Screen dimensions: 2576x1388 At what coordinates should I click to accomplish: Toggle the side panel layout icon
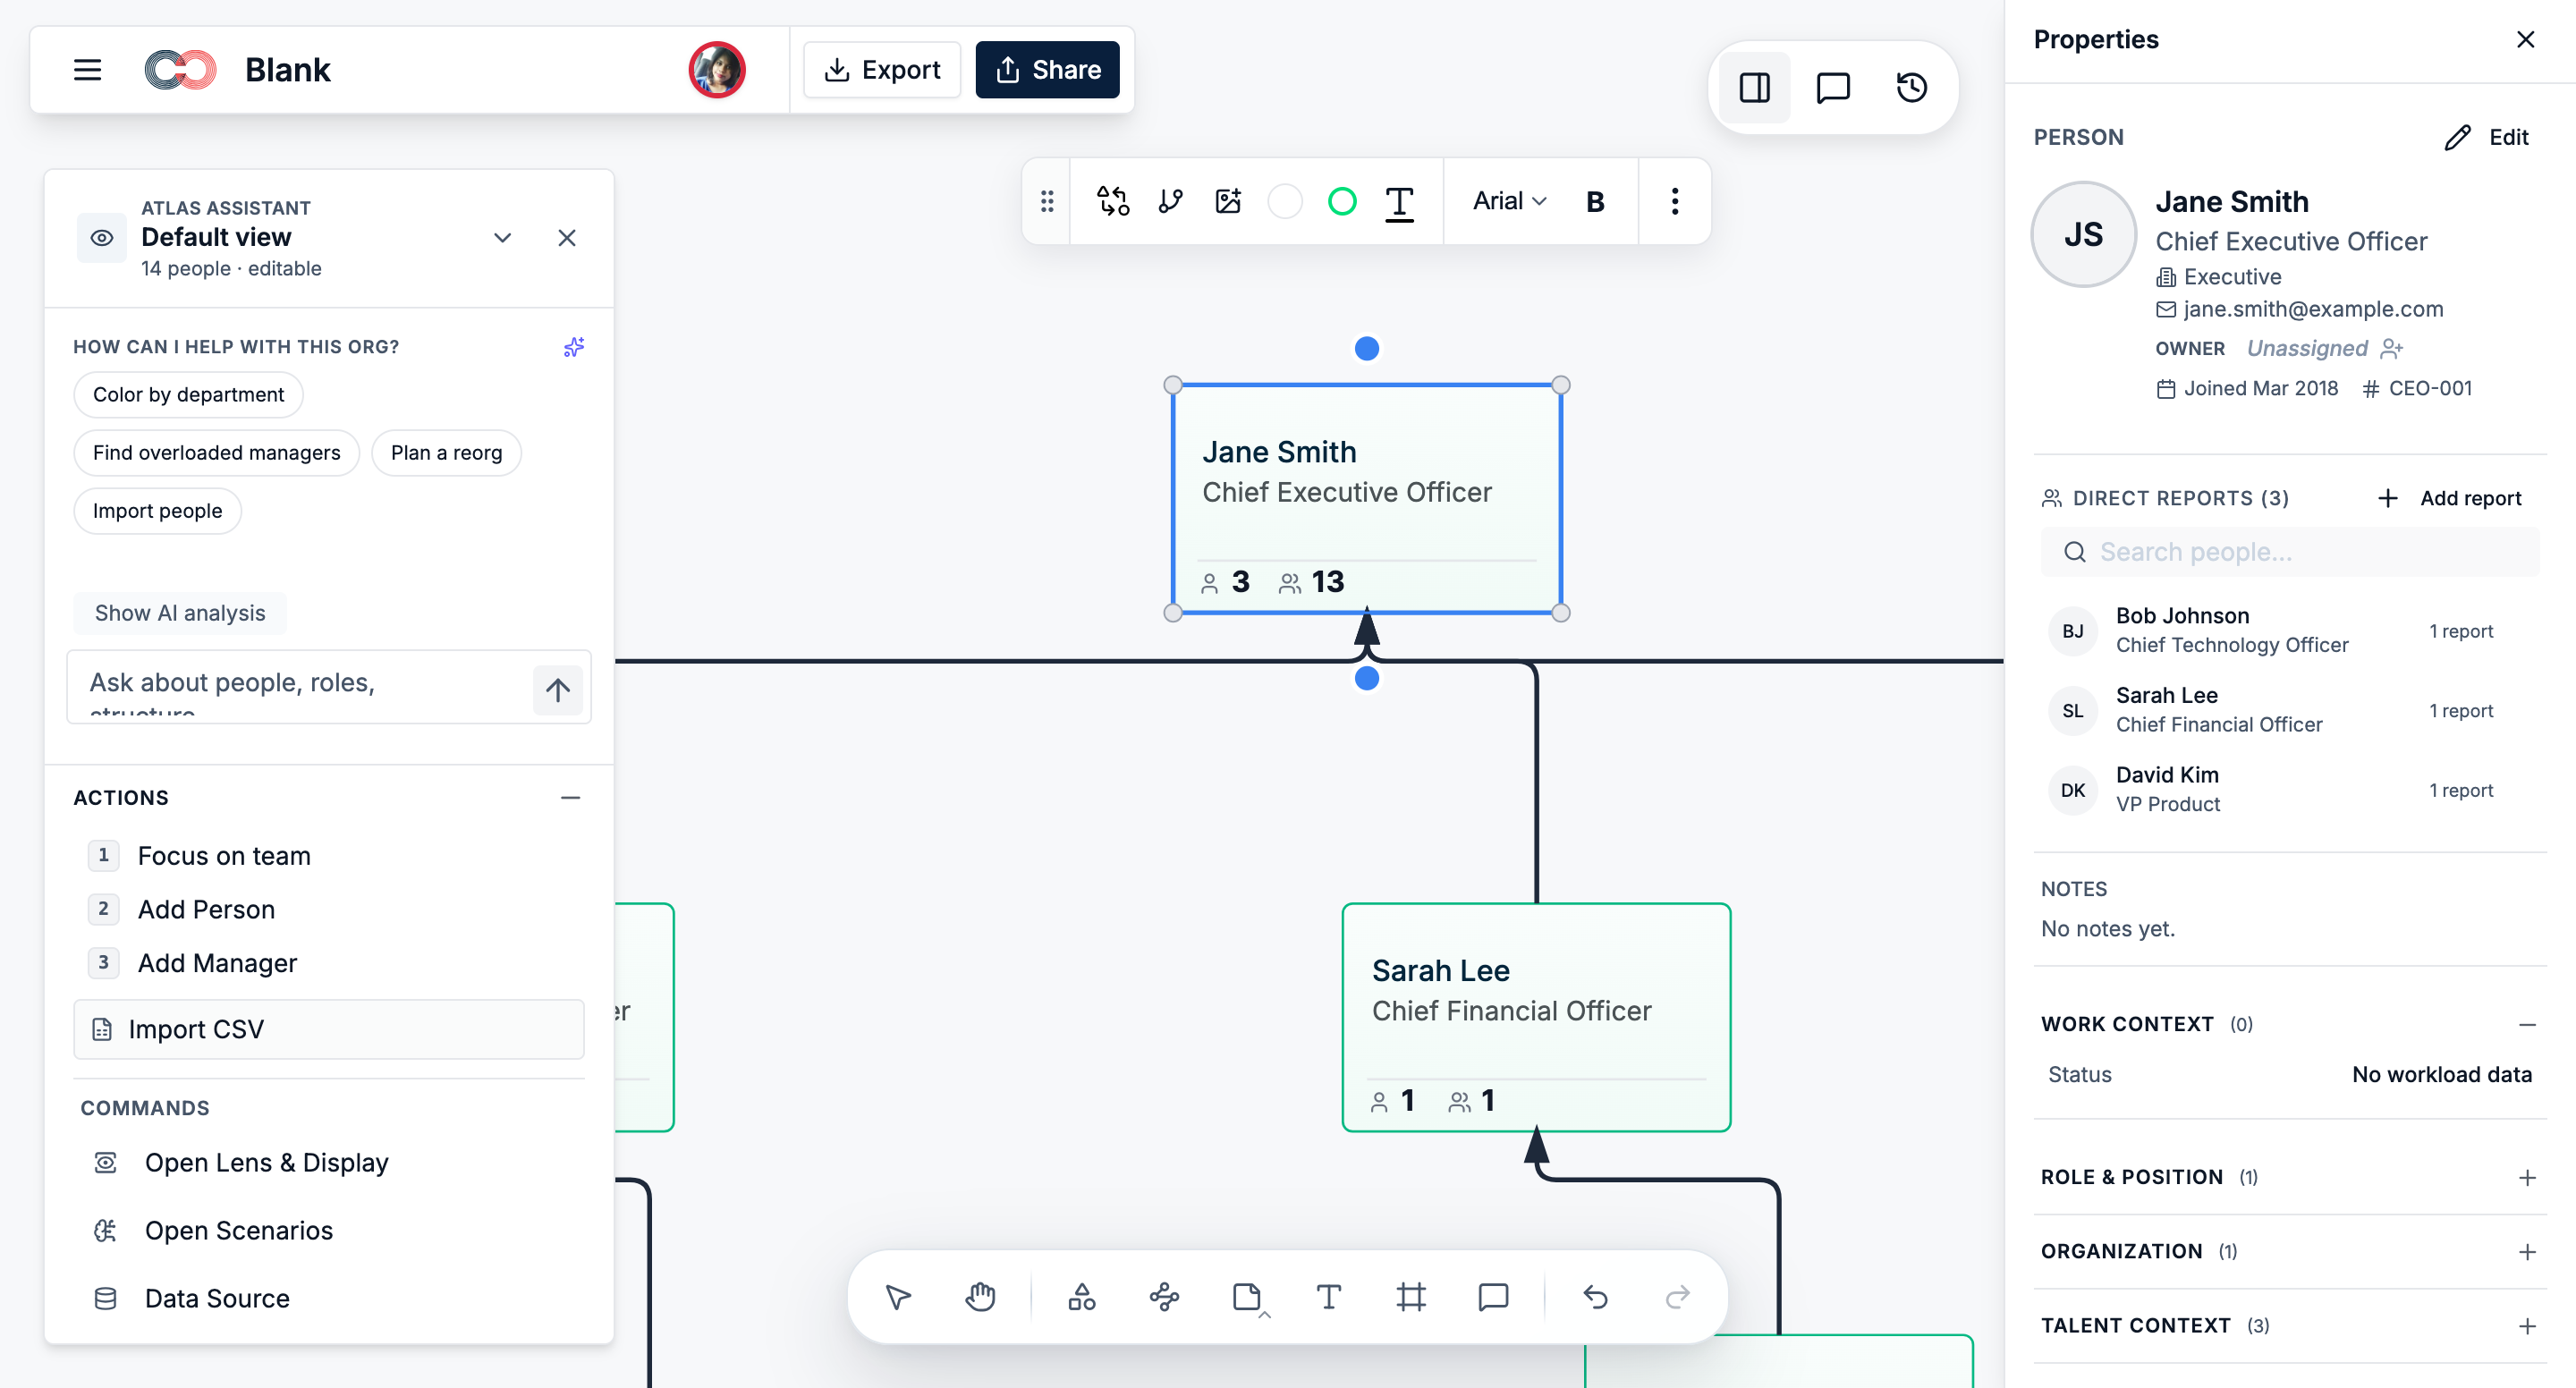tap(1754, 88)
